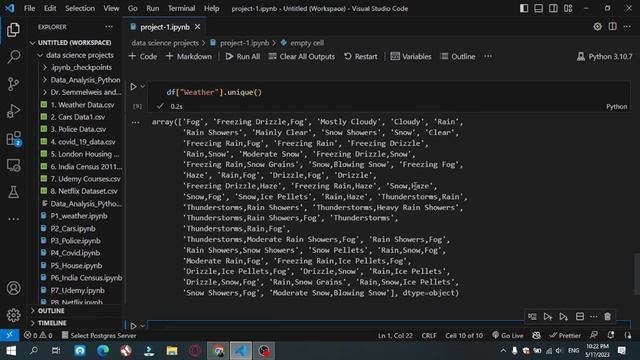Open the Search view in activity bar
Viewport: 640px width, 360px height.
(x=13, y=57)
